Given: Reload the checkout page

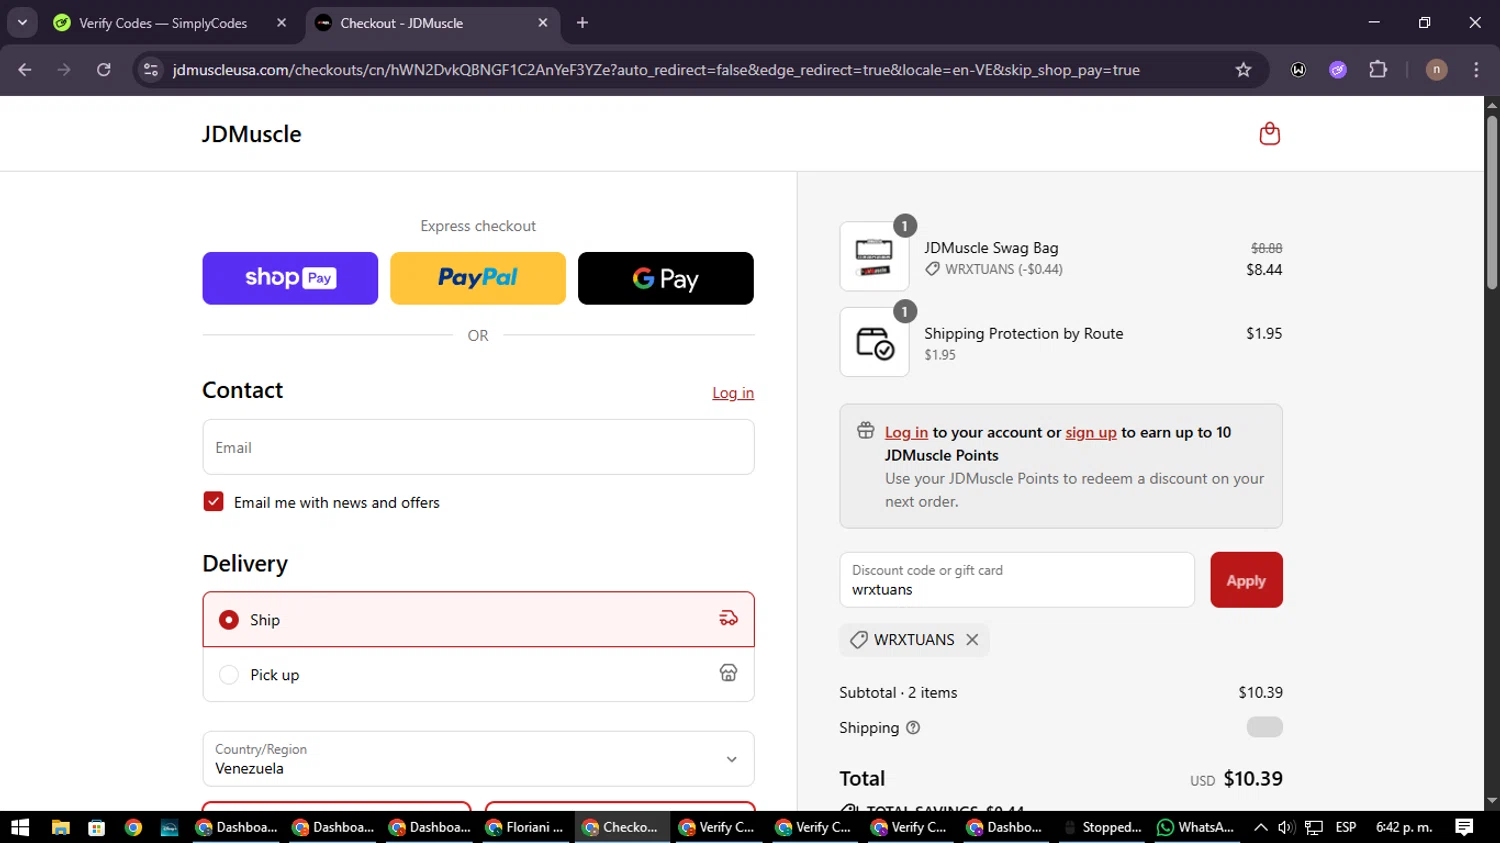Looking at the screenshot, I should 104,70.
